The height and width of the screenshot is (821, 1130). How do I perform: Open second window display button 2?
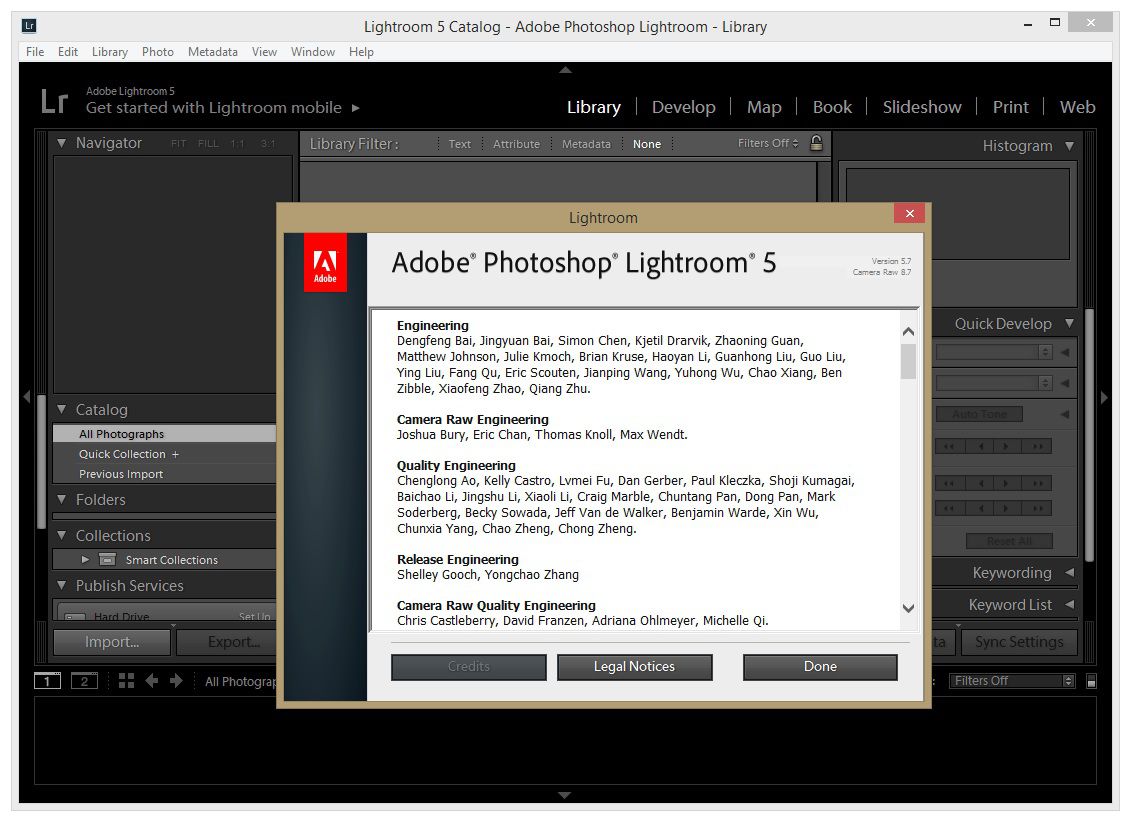click(84, 681)
